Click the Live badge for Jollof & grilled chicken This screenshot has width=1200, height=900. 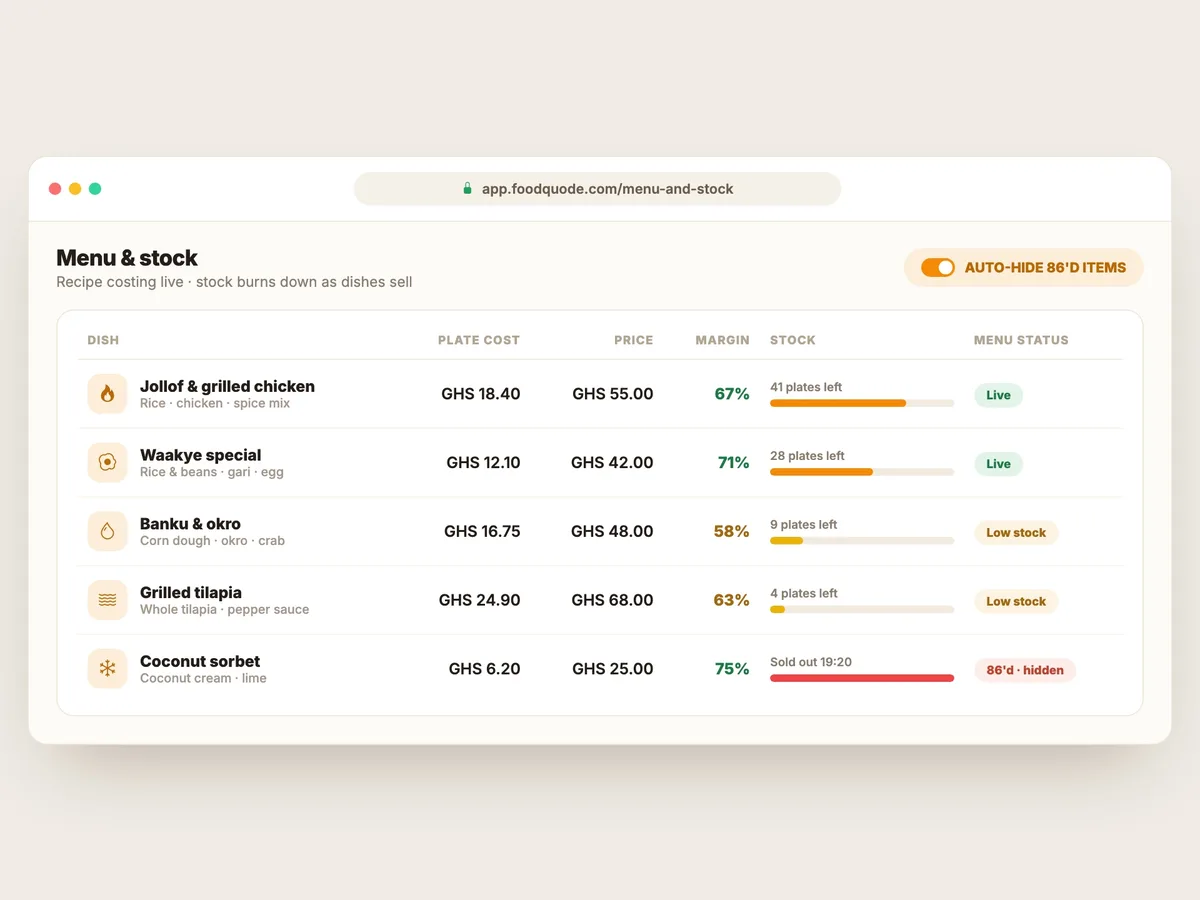point(998,395)
